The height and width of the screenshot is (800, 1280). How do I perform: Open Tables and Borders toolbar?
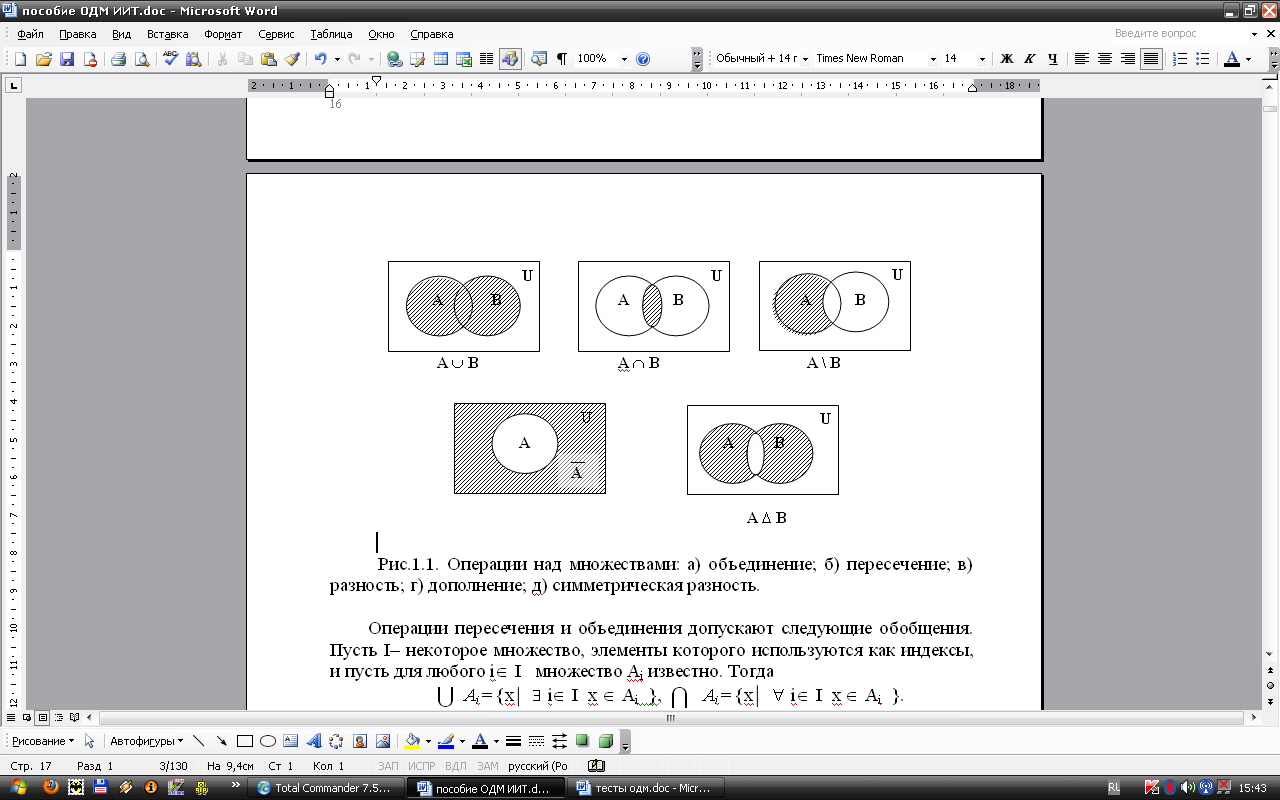(x=417, y=59)
